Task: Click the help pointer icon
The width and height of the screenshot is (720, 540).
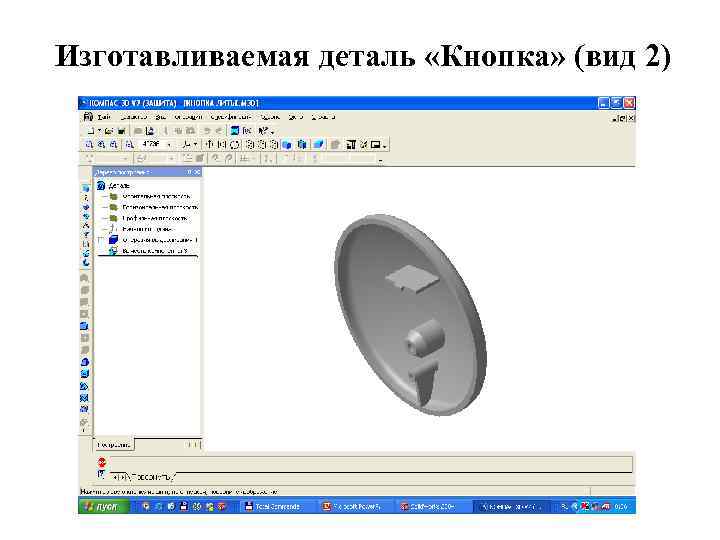Action: pos(264,131)
